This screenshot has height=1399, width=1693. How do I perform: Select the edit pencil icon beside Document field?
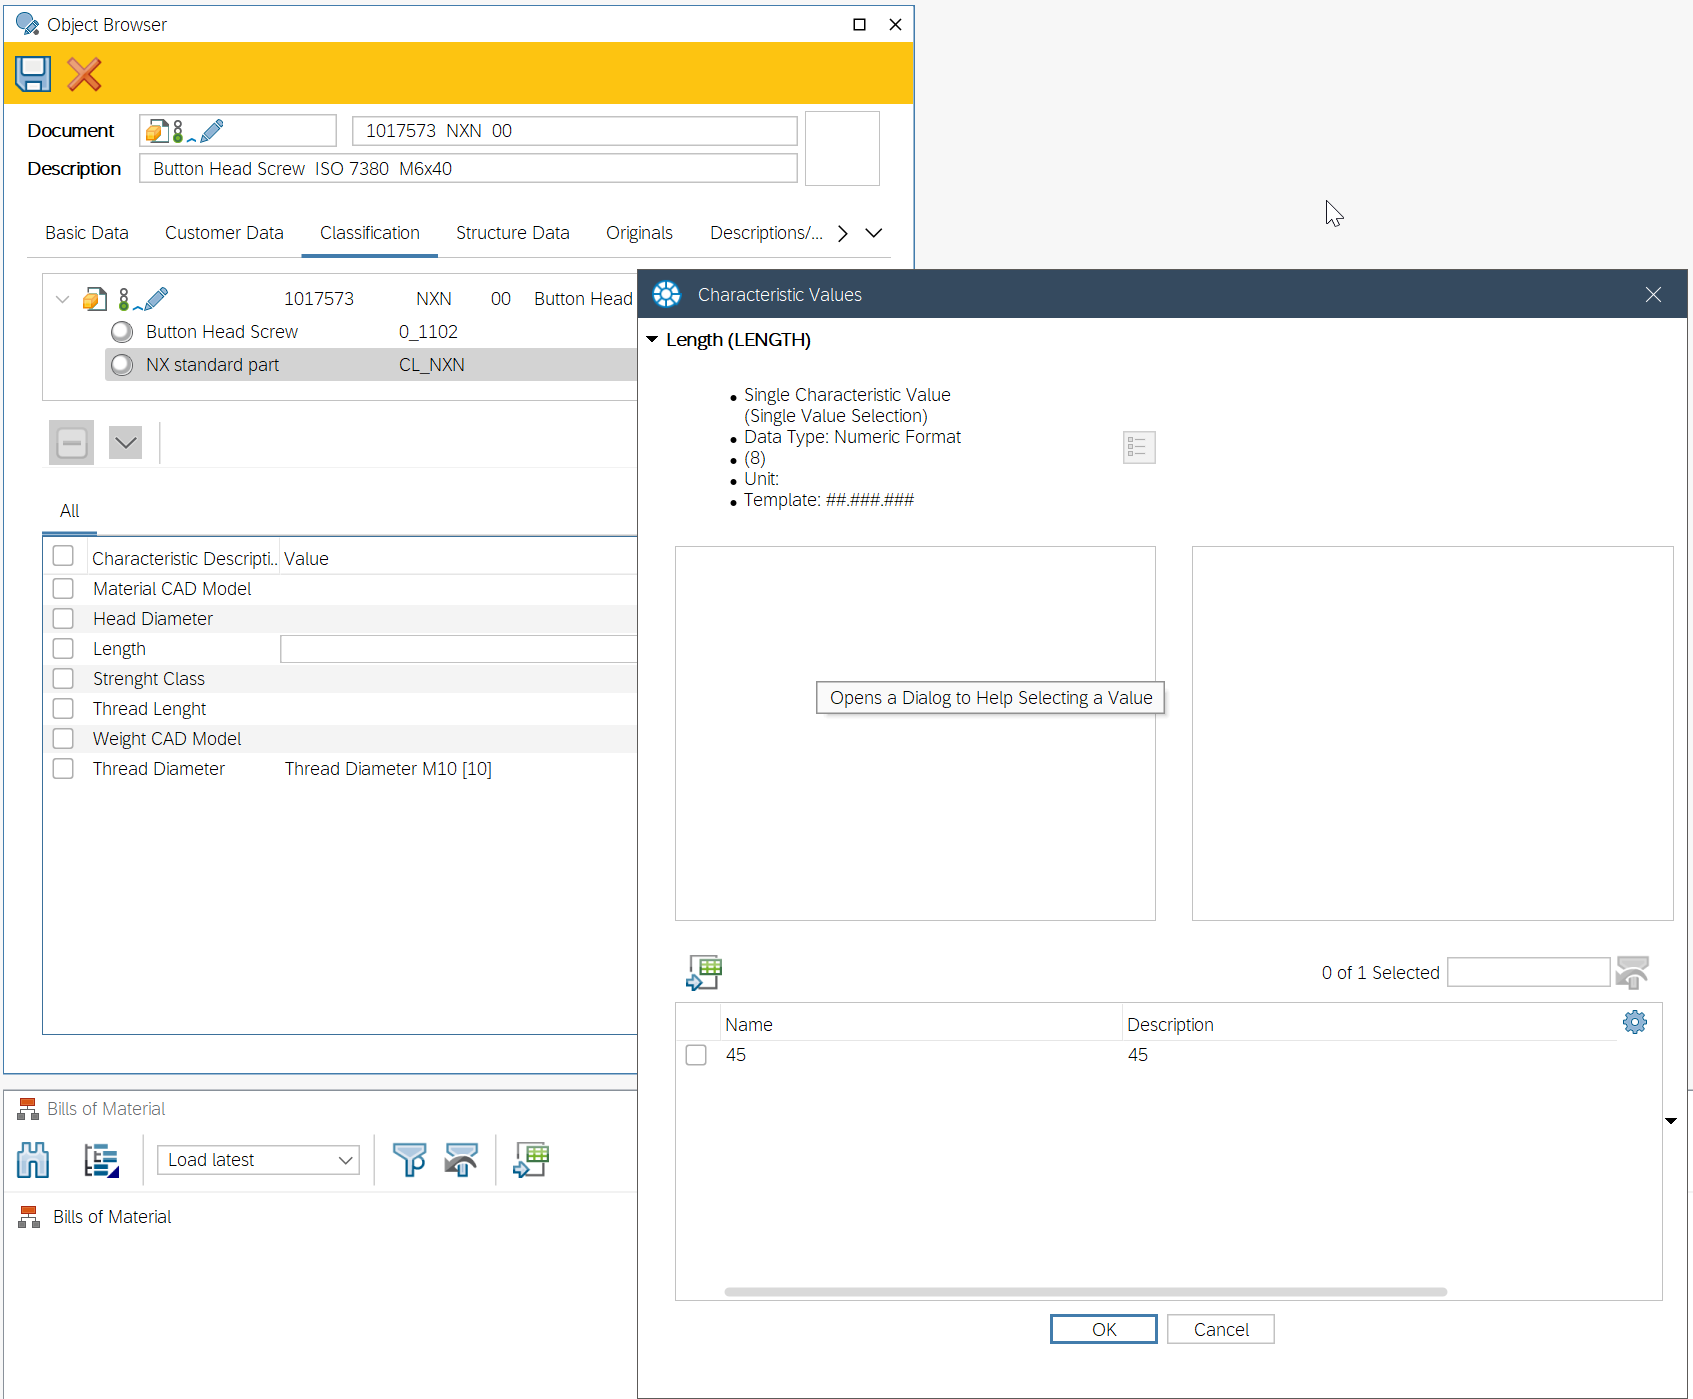click(x=212, y=129)
